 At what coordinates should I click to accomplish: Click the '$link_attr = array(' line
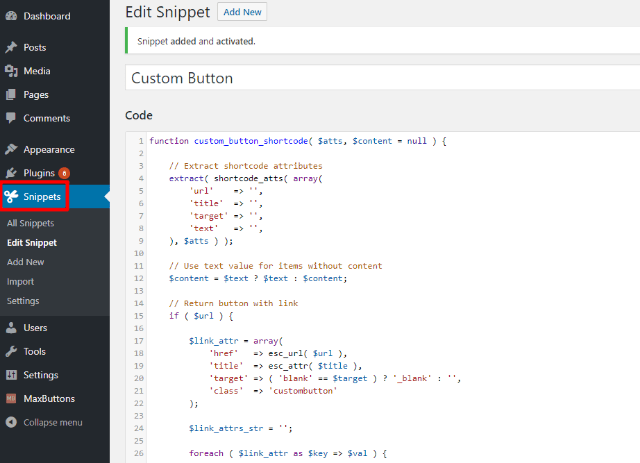pos(236,341)
